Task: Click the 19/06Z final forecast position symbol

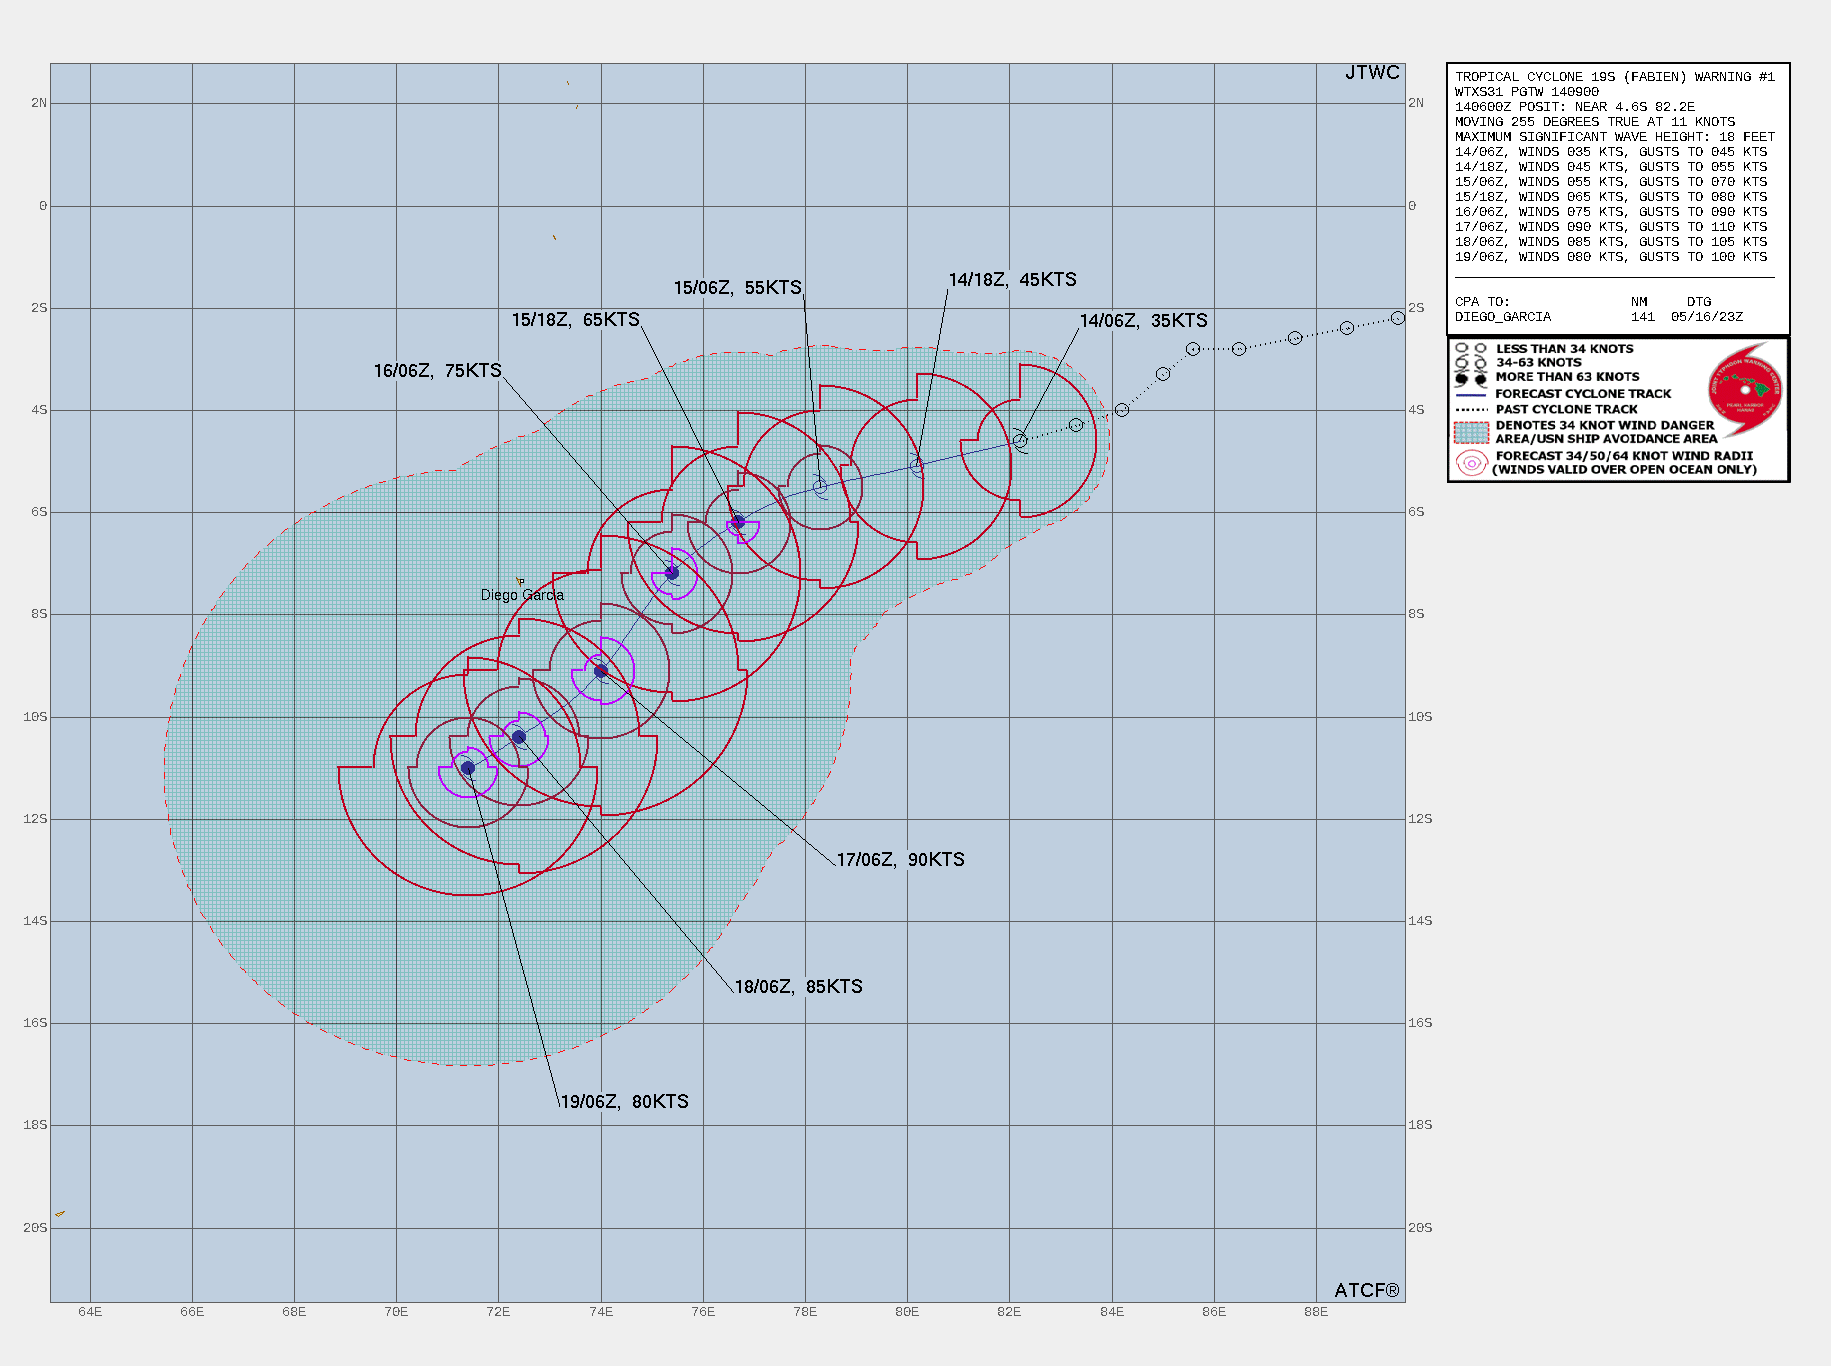Action: pyautogui.click(x=467, y=768)
